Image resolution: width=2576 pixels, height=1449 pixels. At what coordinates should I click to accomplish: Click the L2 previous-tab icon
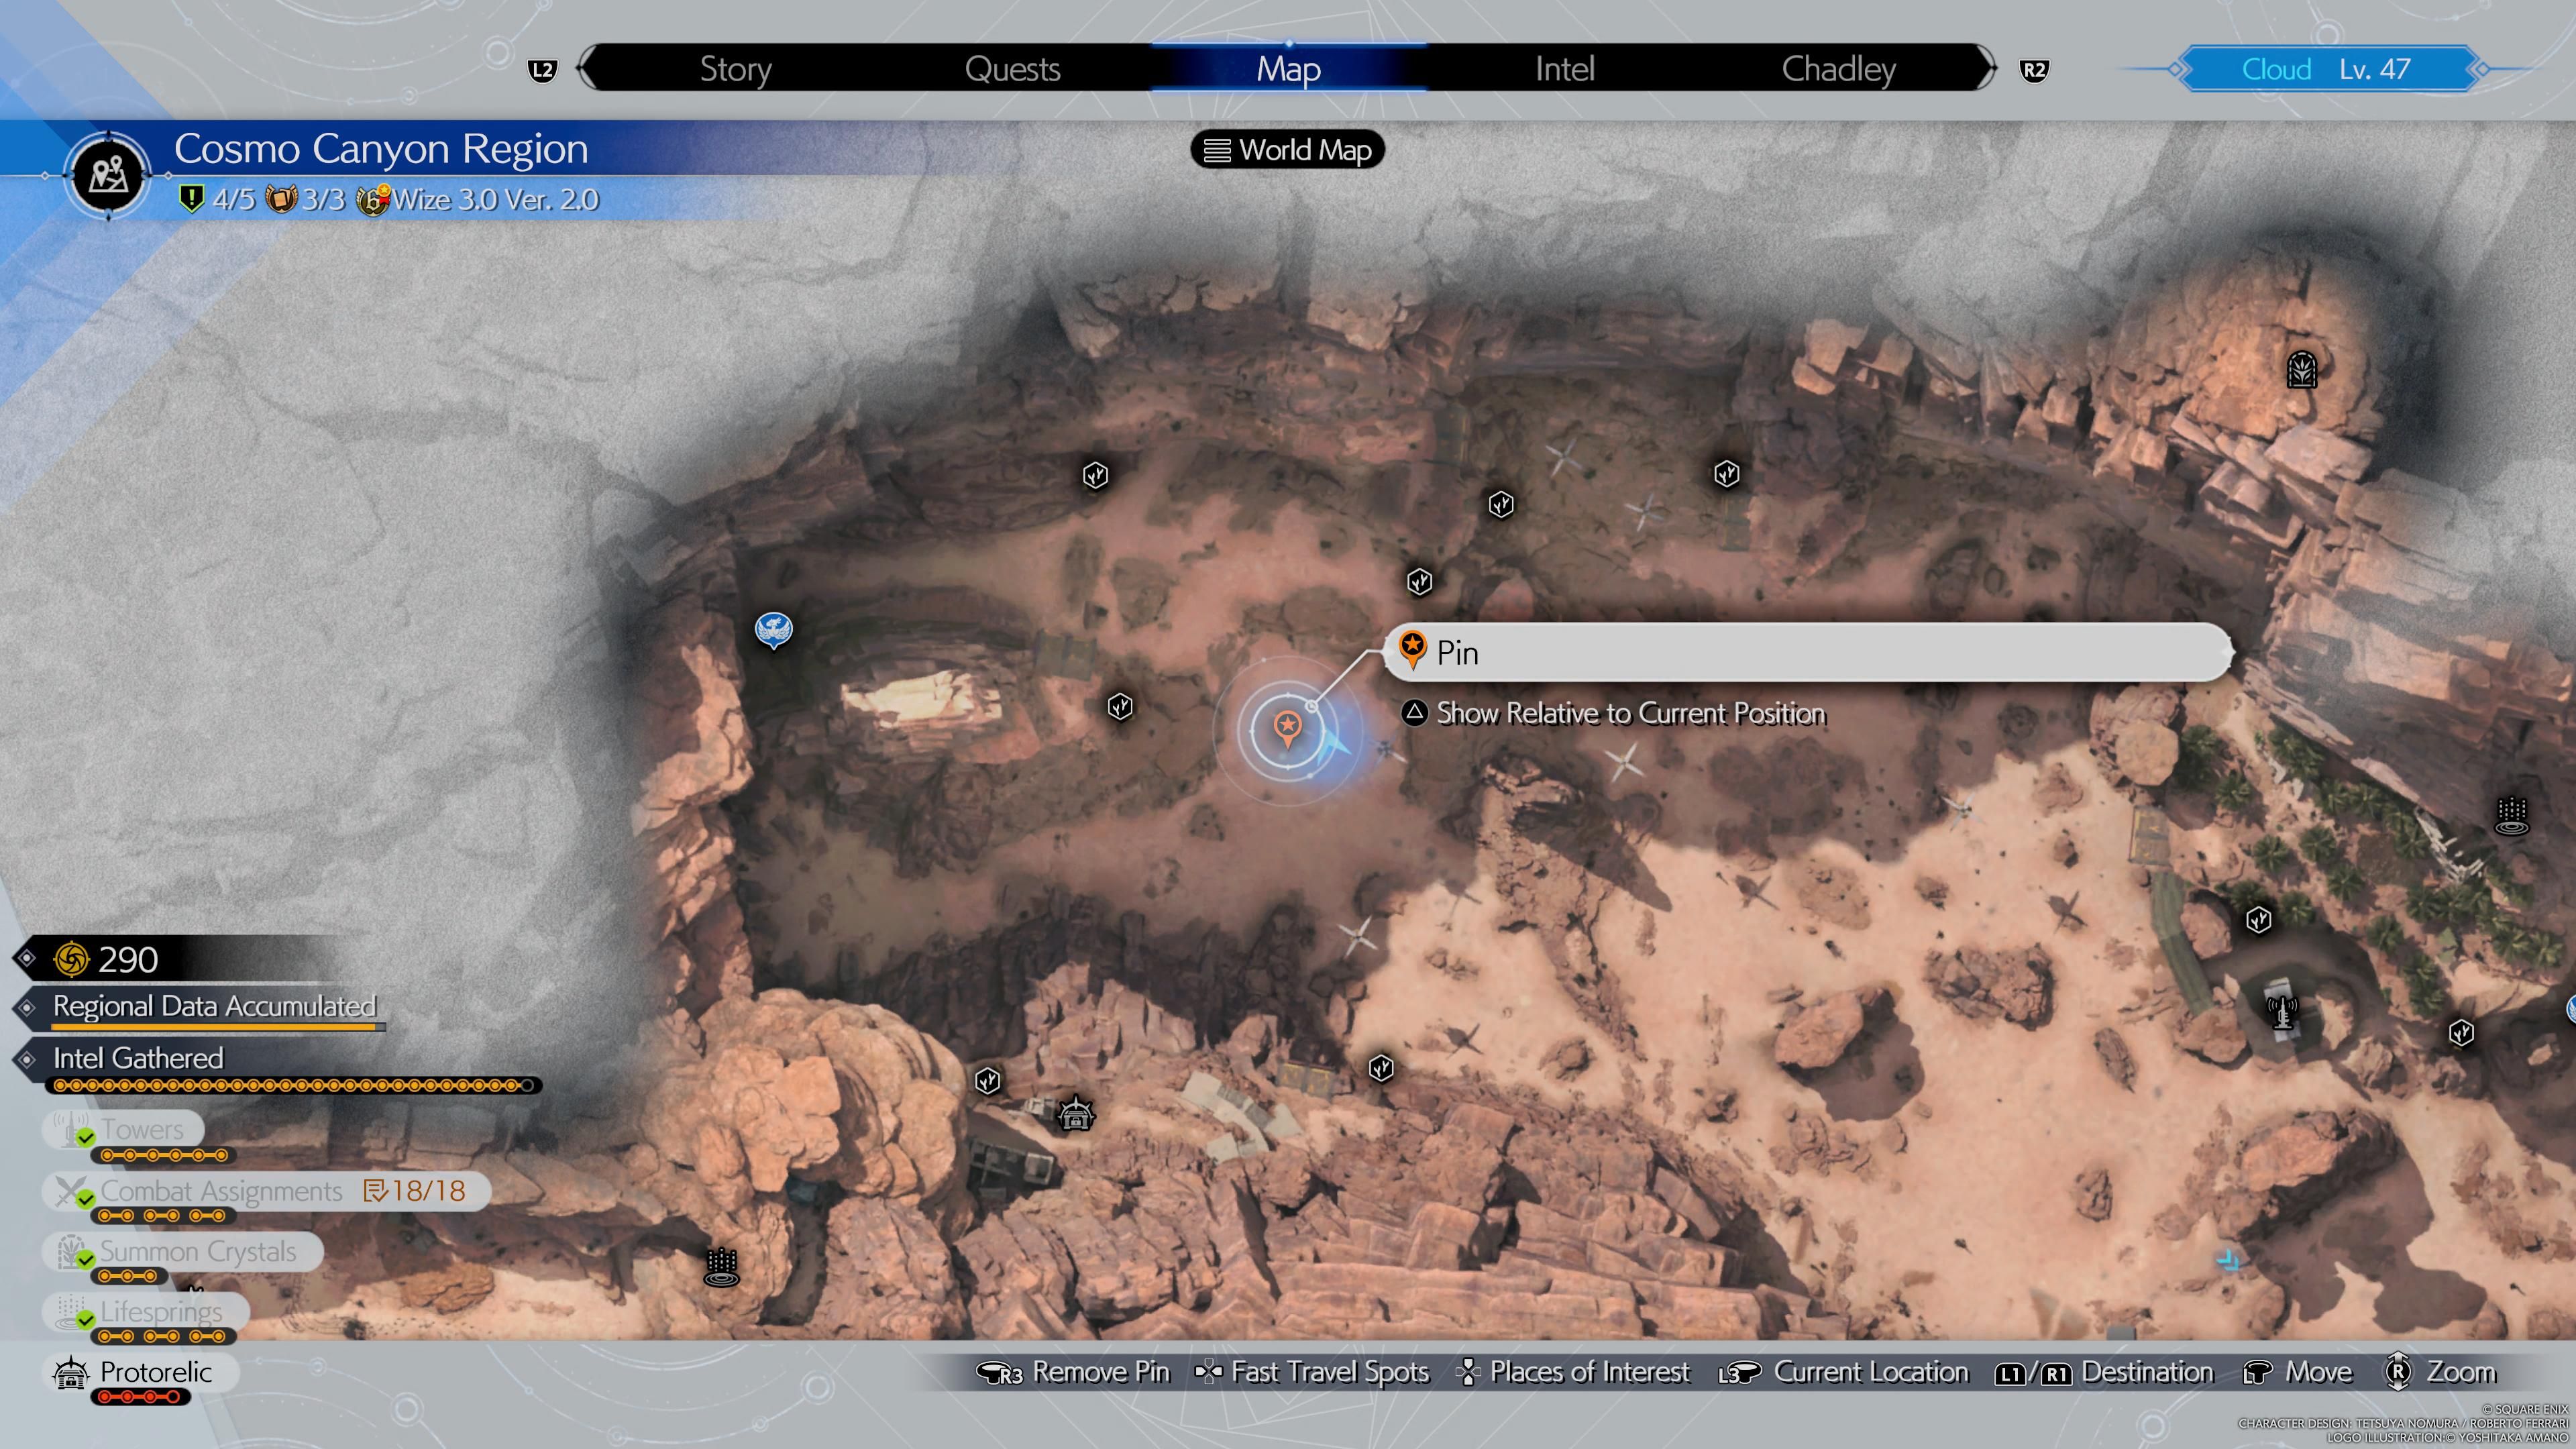click(542, 70)
